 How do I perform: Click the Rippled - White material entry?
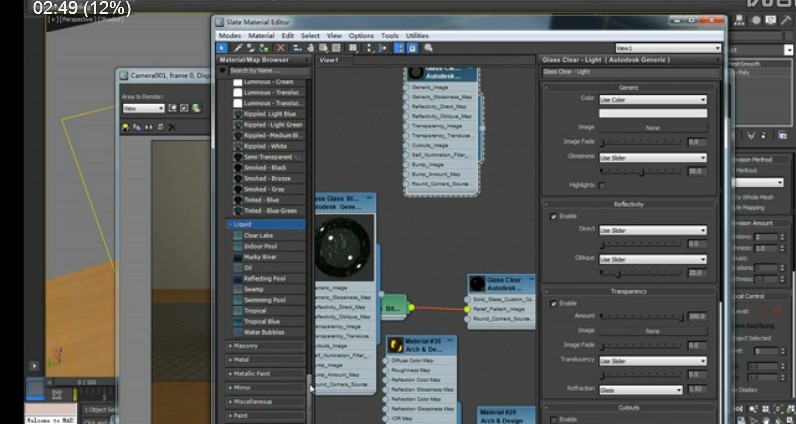pos(260,146)
